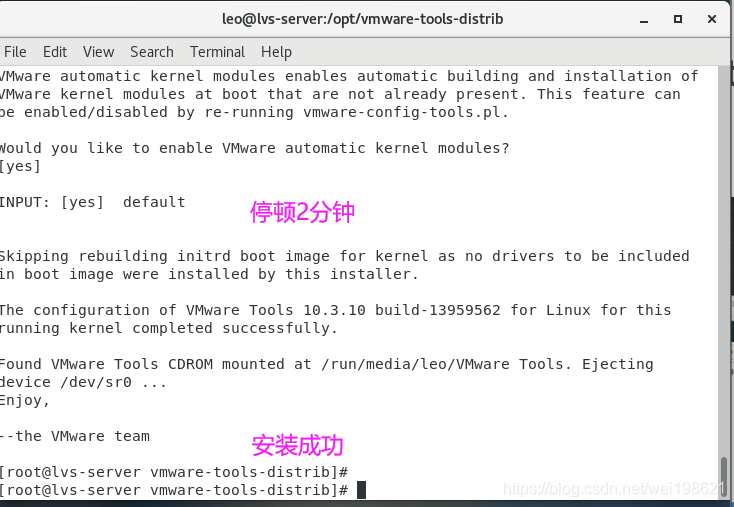Click the 'device /dev/sr0 ...' line

tap(83, 382)
